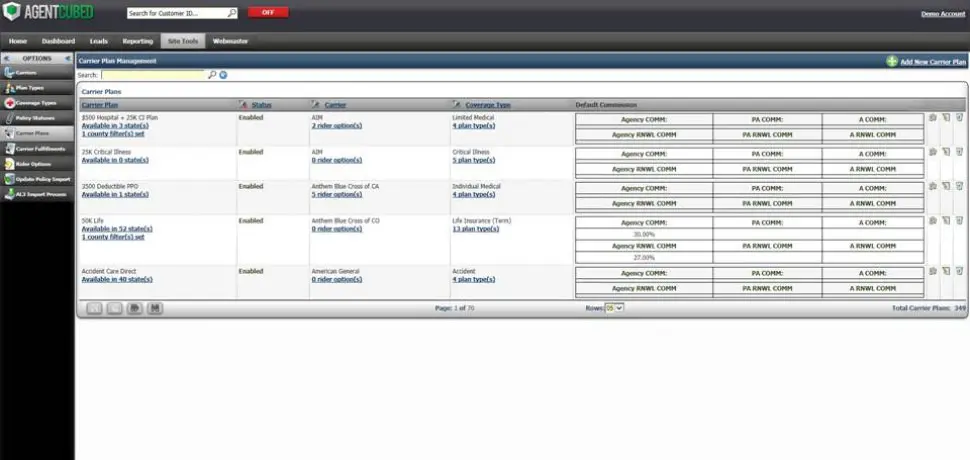The height and width of the screenshot is (460, 970).
Task: Click the sort icon beside the Carrier header
Action: (x=315, y=104)
